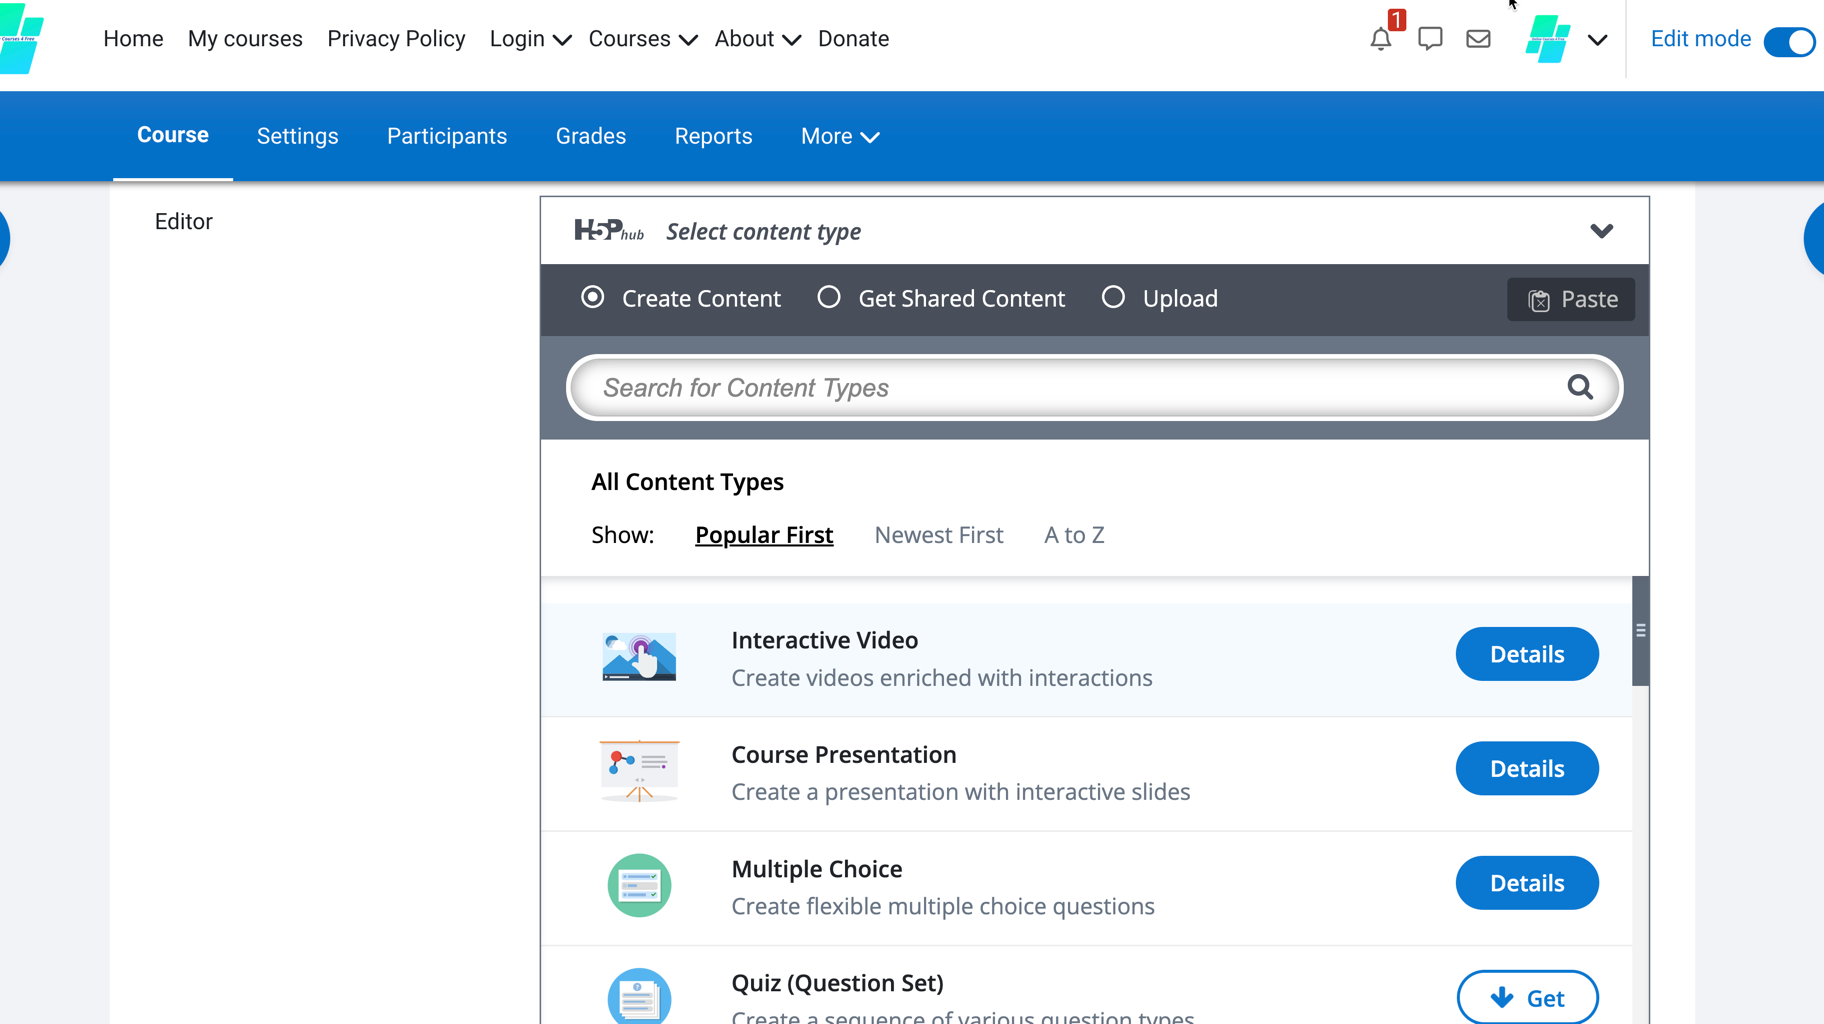Viewport: 1824px width, 1024px height.
Task: Open My courses
Action: [x=245, y=39]
